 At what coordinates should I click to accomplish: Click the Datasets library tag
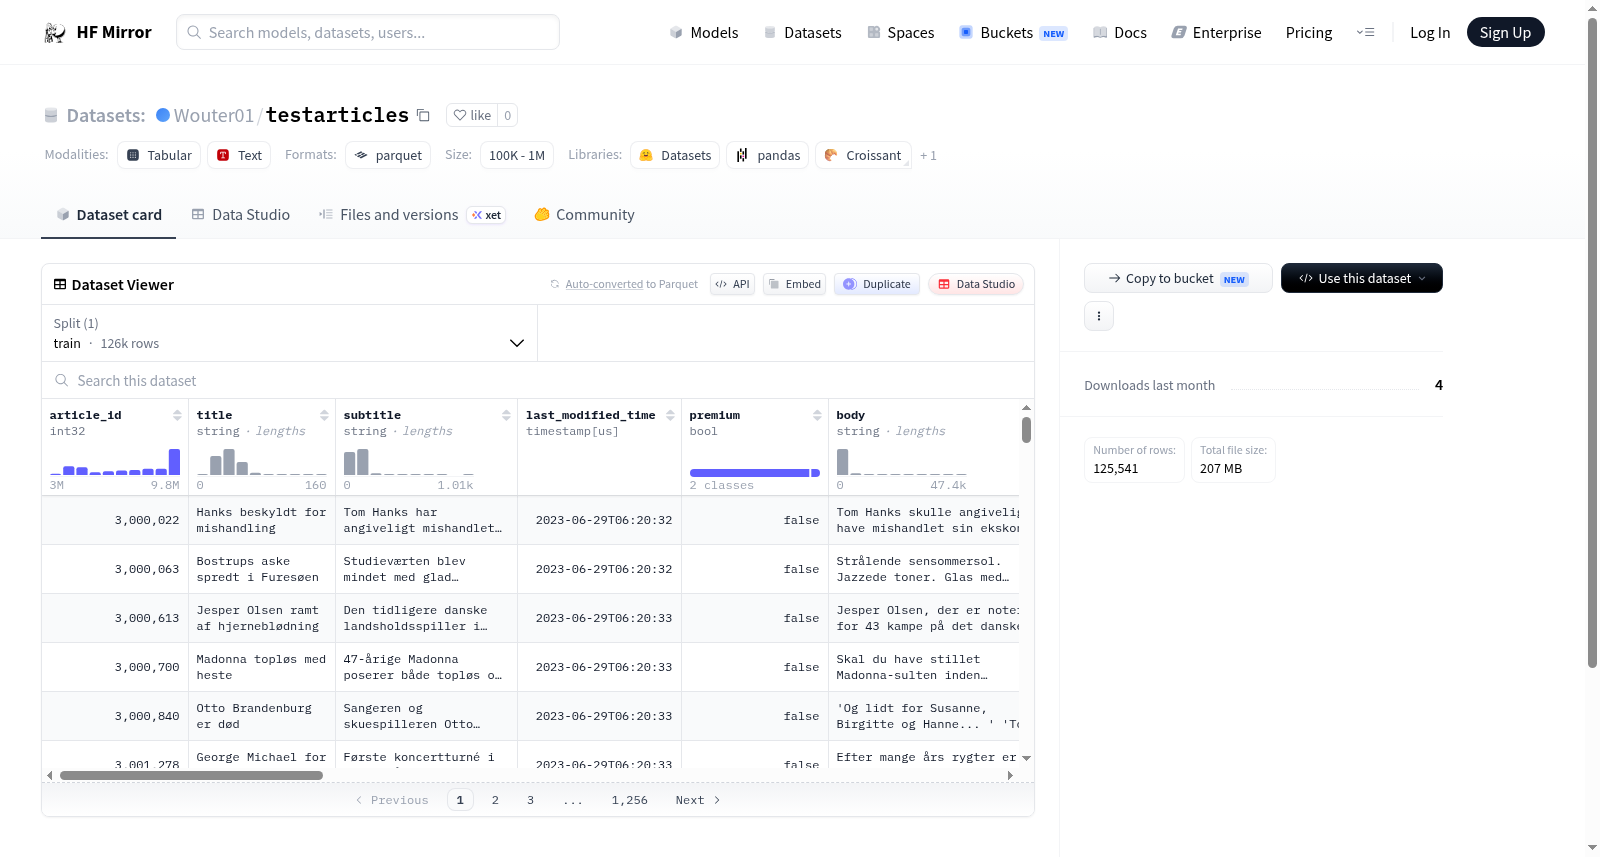pyautogui.click(x=675, y=155)
